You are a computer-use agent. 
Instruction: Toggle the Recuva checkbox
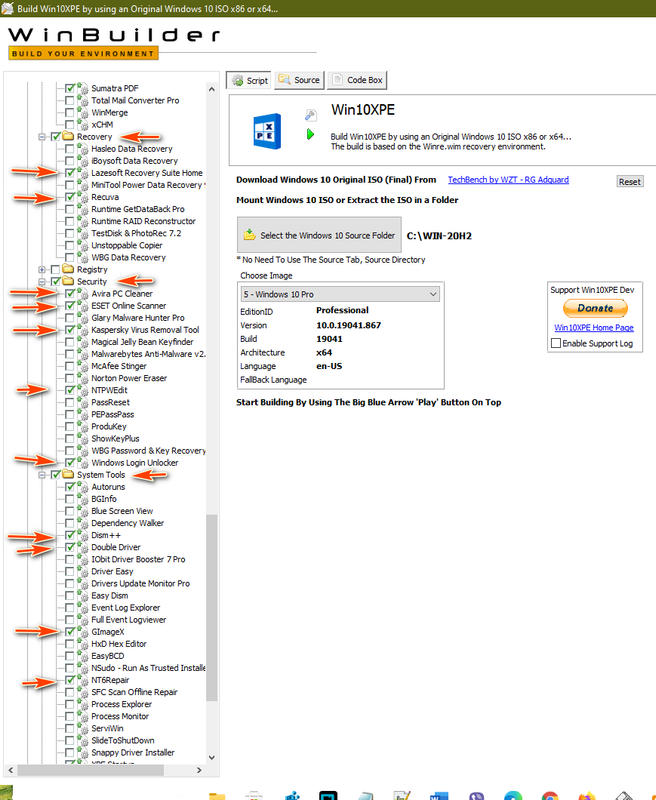click(x=70, y=197)
